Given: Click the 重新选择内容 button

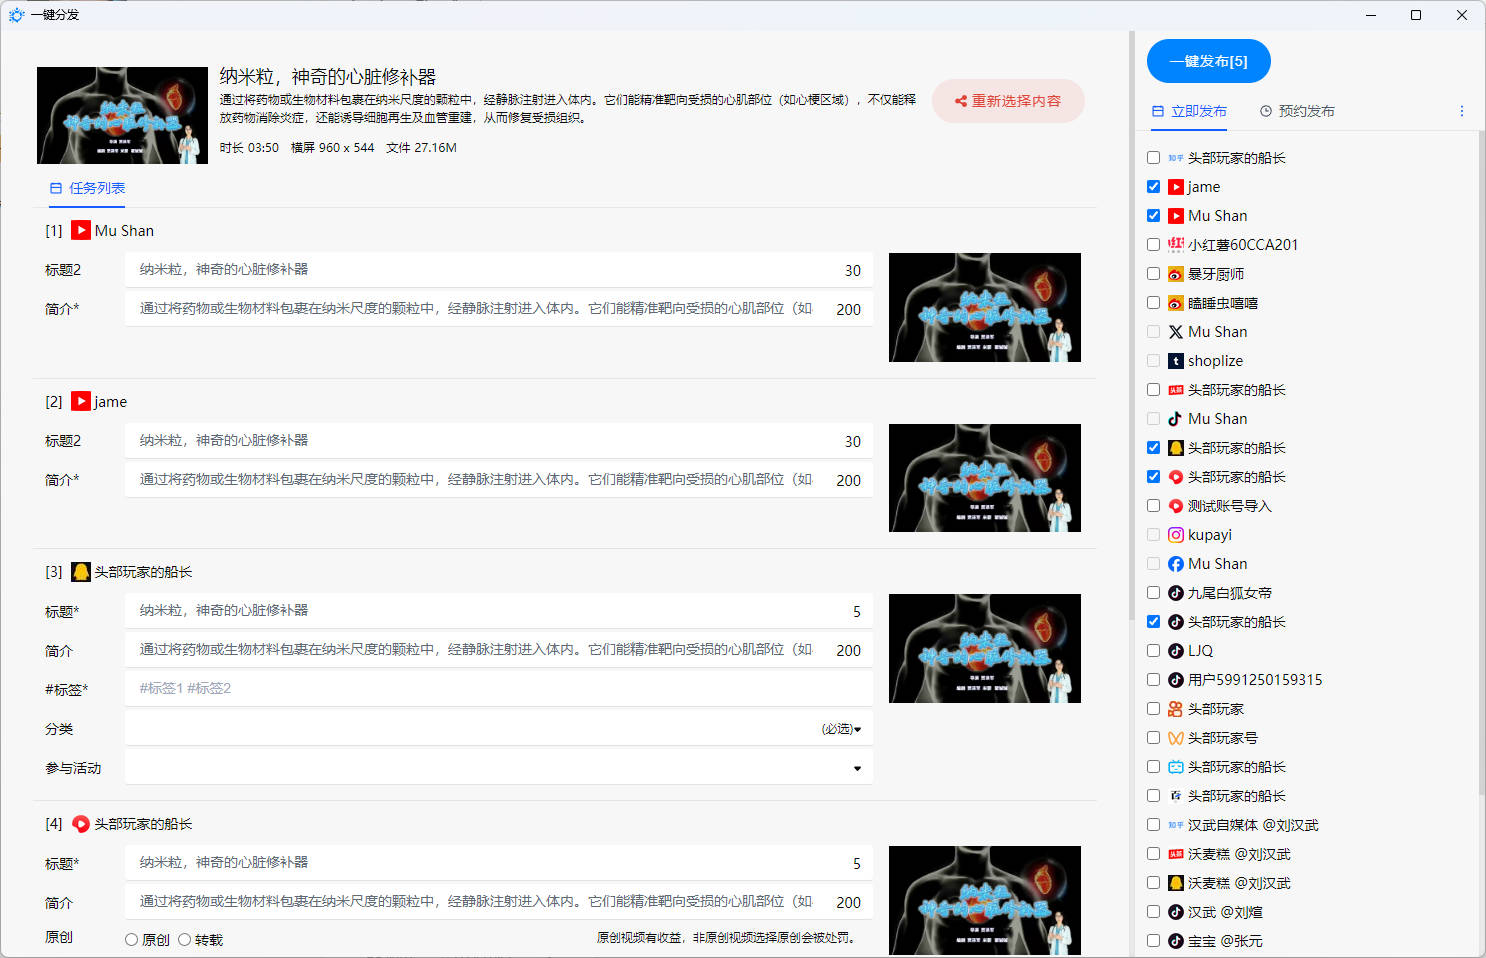Looking at the screenshot, I should click(1007, 101).
